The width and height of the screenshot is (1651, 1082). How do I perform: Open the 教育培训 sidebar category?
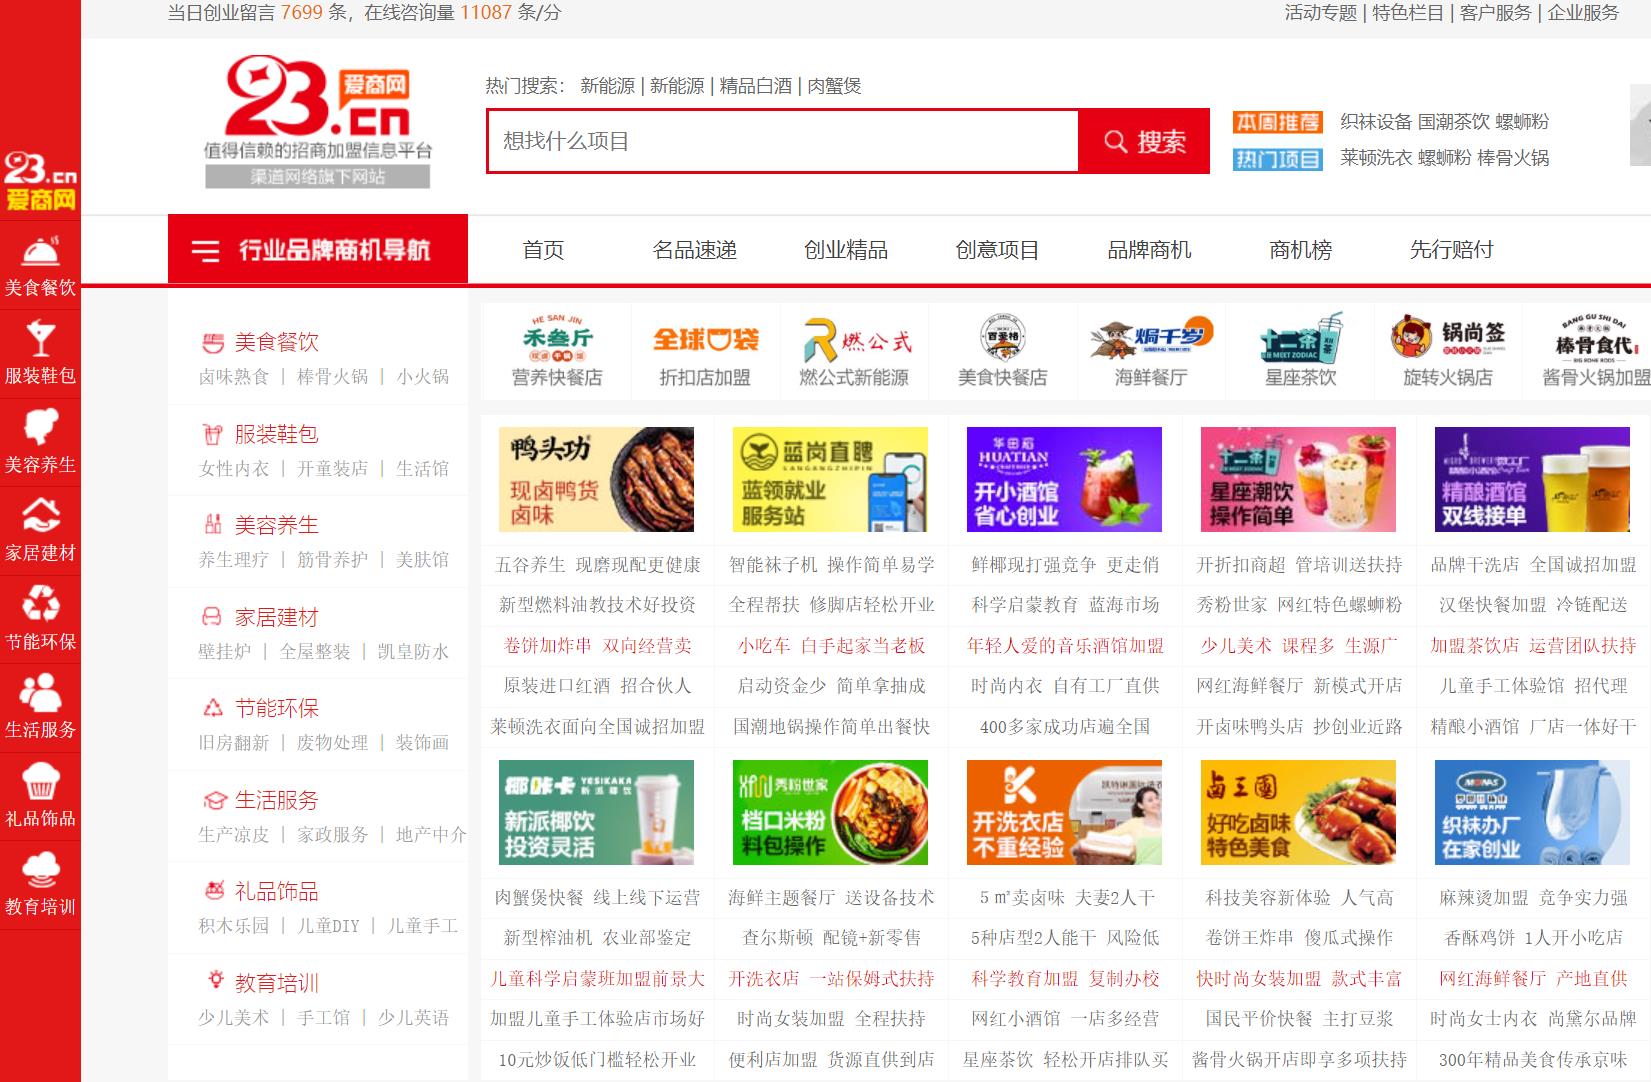pyautogui.click(x=39, y=870)
